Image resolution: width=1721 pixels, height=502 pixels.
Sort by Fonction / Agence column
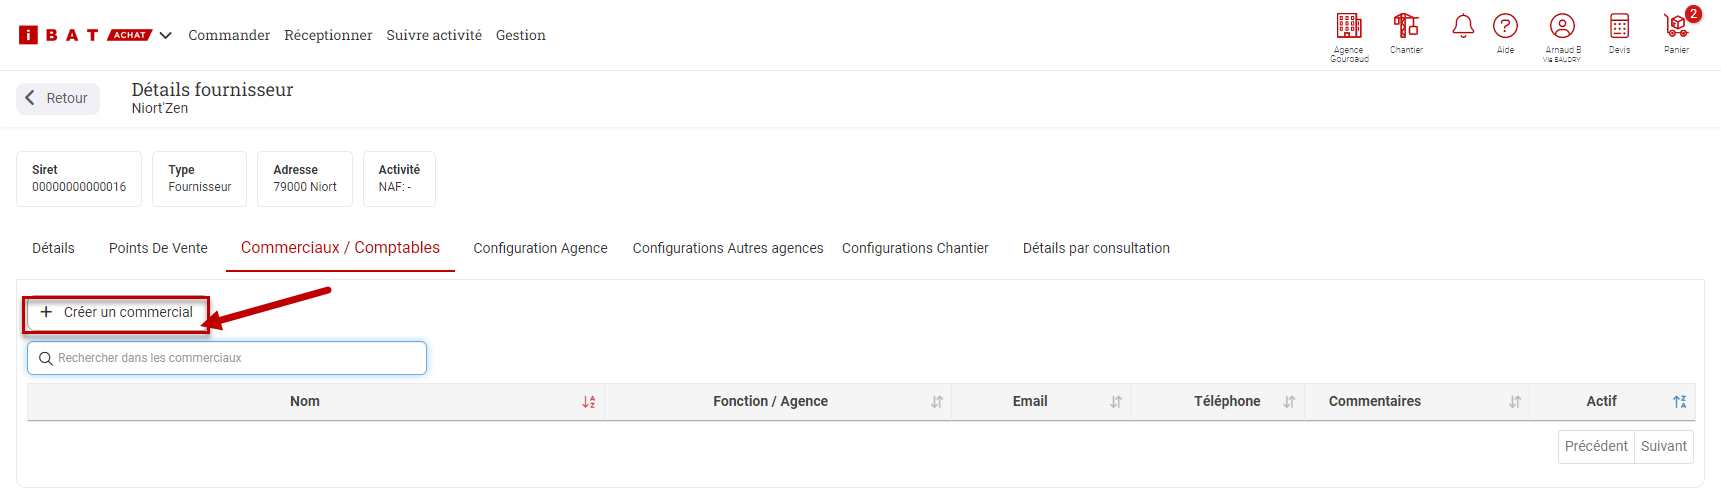937,402
